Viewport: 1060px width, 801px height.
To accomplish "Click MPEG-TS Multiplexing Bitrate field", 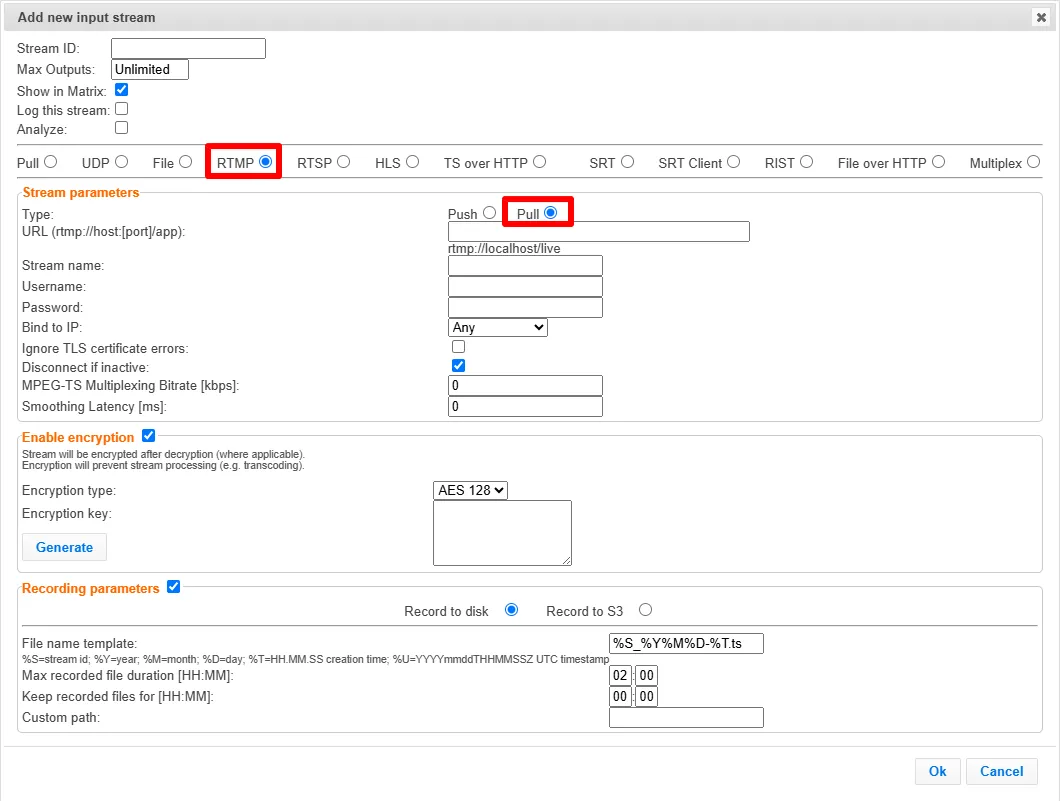I will tap(525, 386).
